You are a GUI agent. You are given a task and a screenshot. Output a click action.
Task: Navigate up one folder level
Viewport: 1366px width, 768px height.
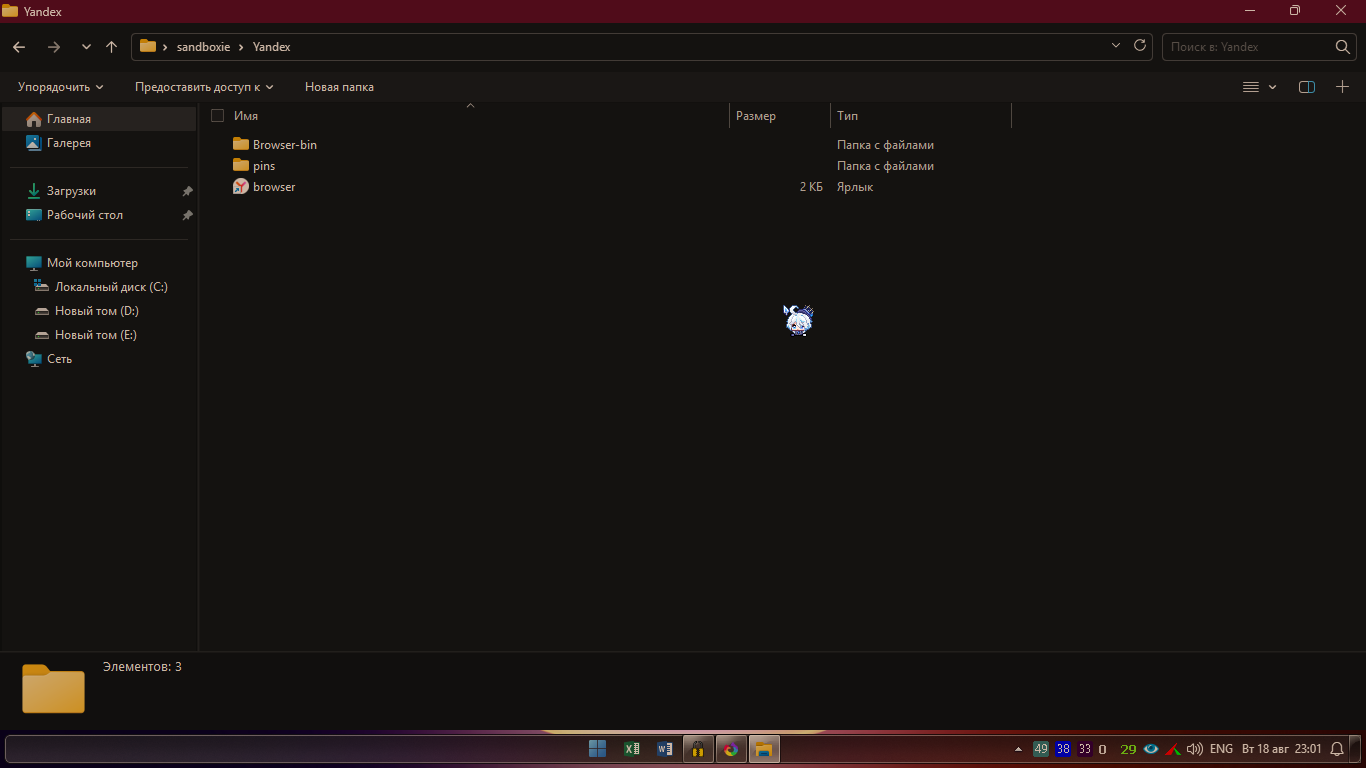point(111,47)
